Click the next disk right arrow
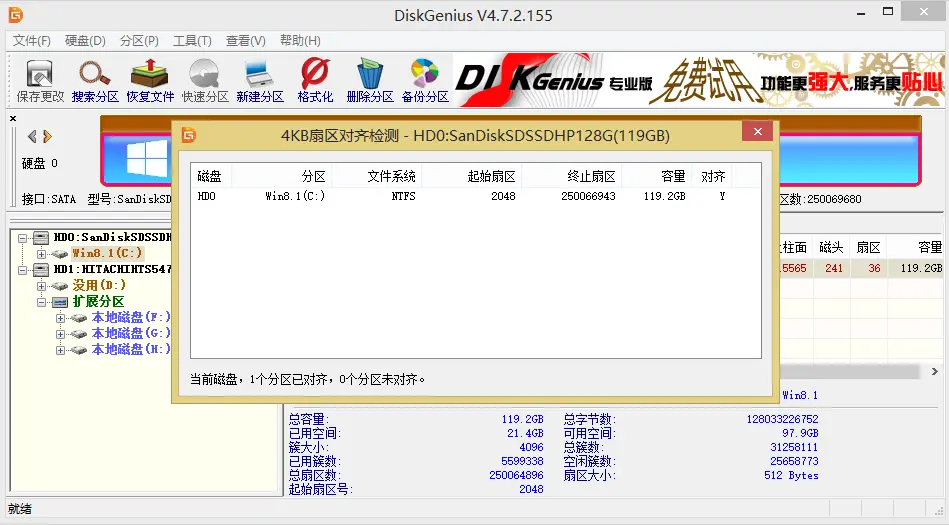 [47, 136]
